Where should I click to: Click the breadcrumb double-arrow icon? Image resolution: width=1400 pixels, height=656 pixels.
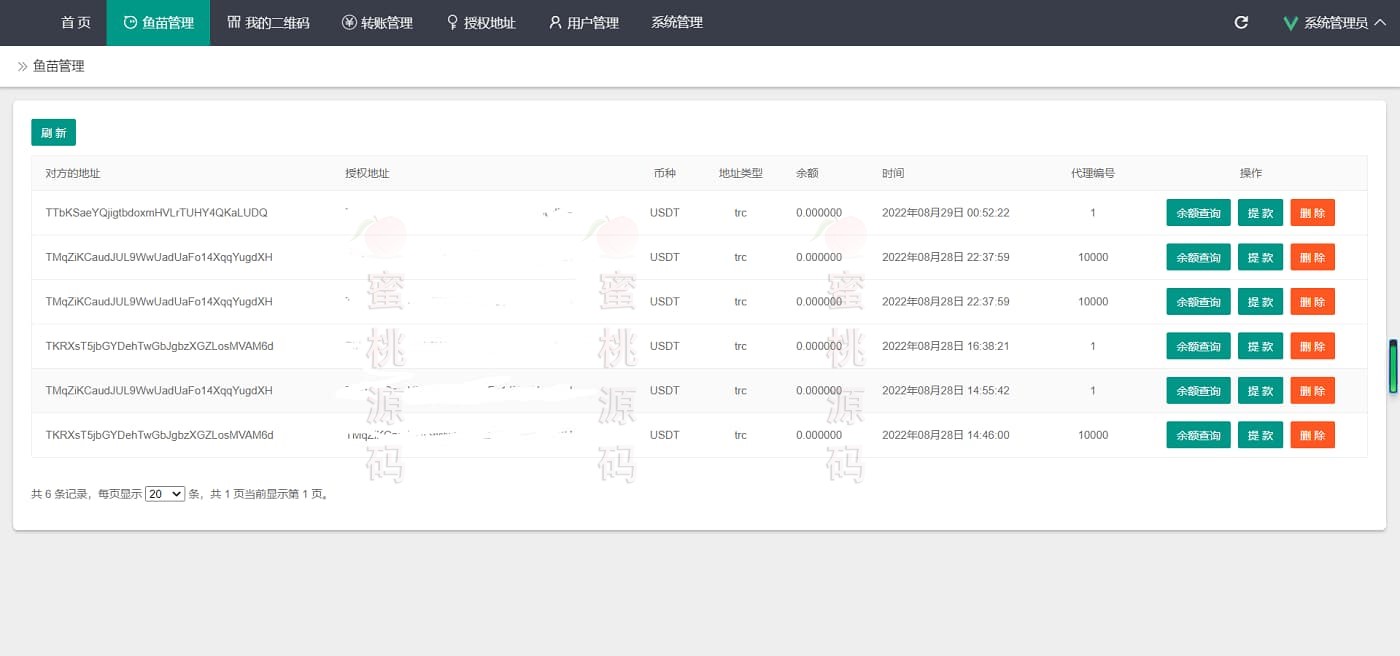coord(22,67)
